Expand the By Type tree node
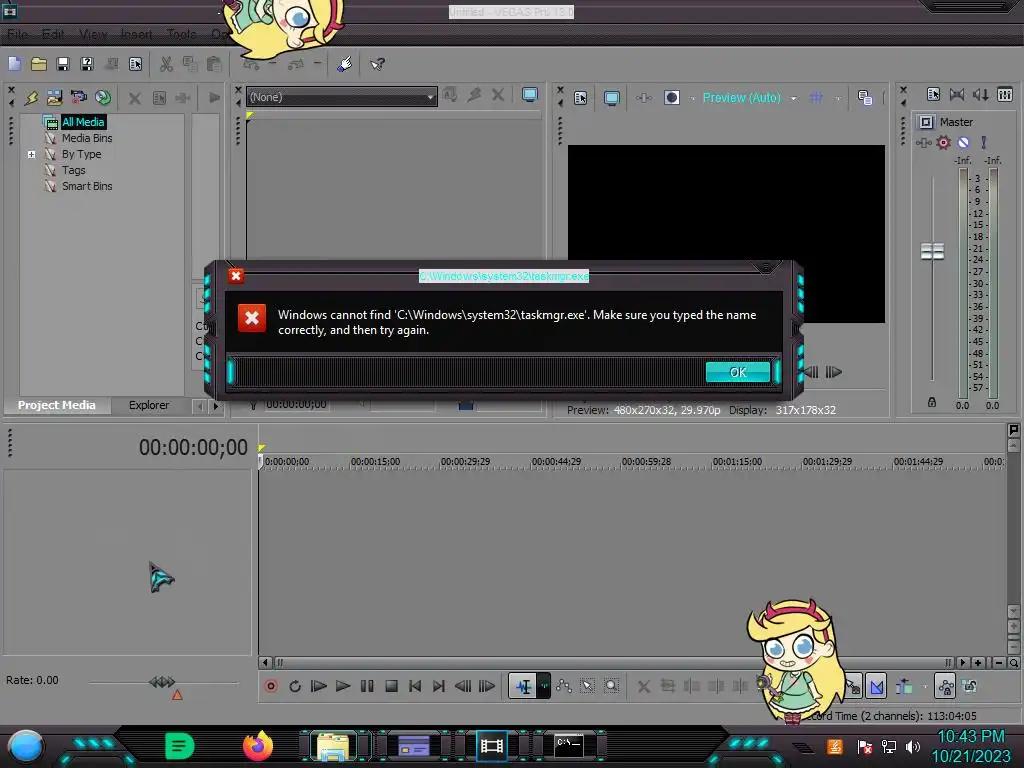 point(31,154)
